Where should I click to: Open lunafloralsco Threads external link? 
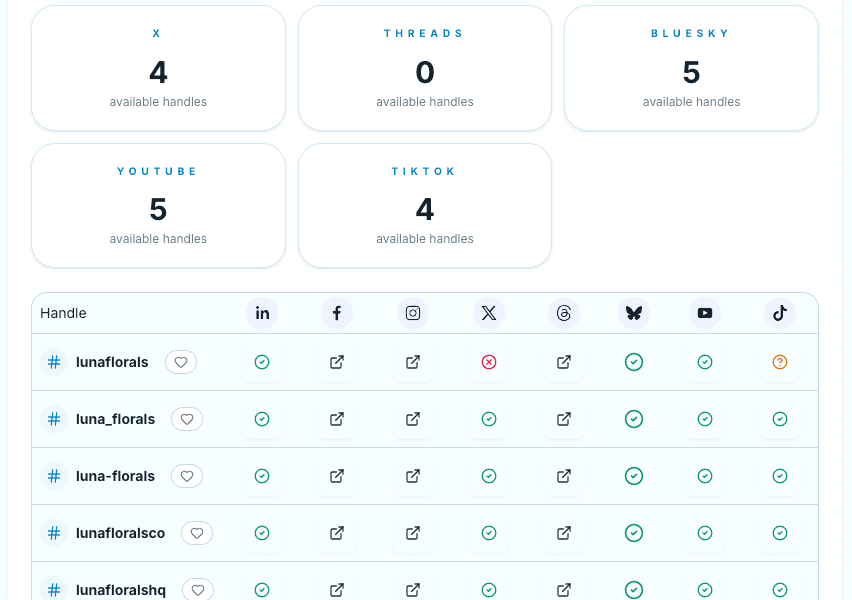[x=564, y=533]
